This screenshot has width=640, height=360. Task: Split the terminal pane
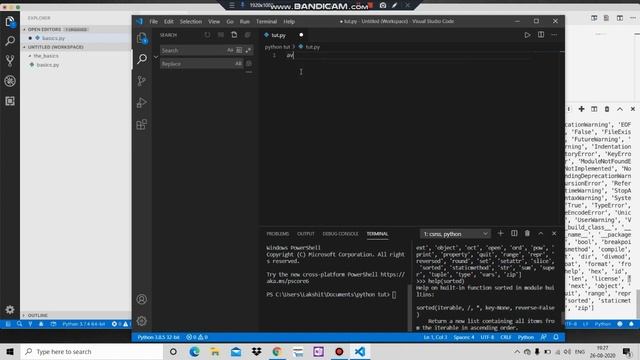(x=514, y=233)
